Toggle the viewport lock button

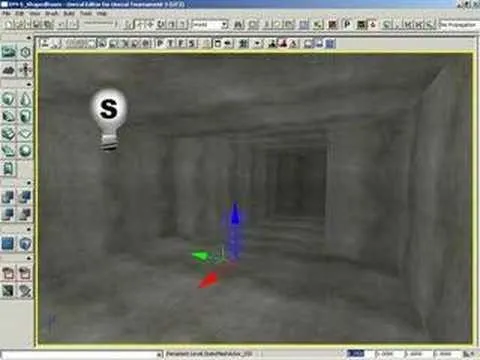[x=218, y=43]
